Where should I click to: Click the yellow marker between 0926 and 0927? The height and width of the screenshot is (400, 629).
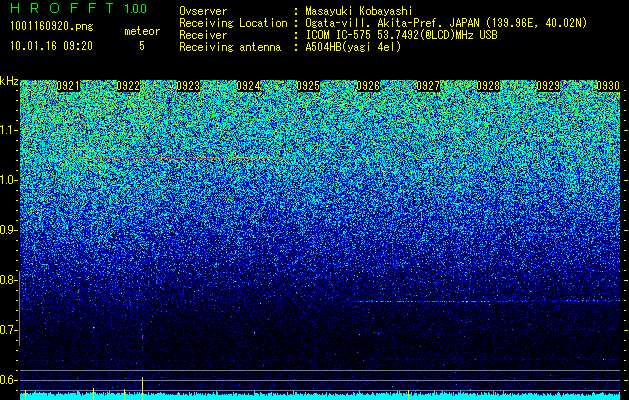click(408, 395)
